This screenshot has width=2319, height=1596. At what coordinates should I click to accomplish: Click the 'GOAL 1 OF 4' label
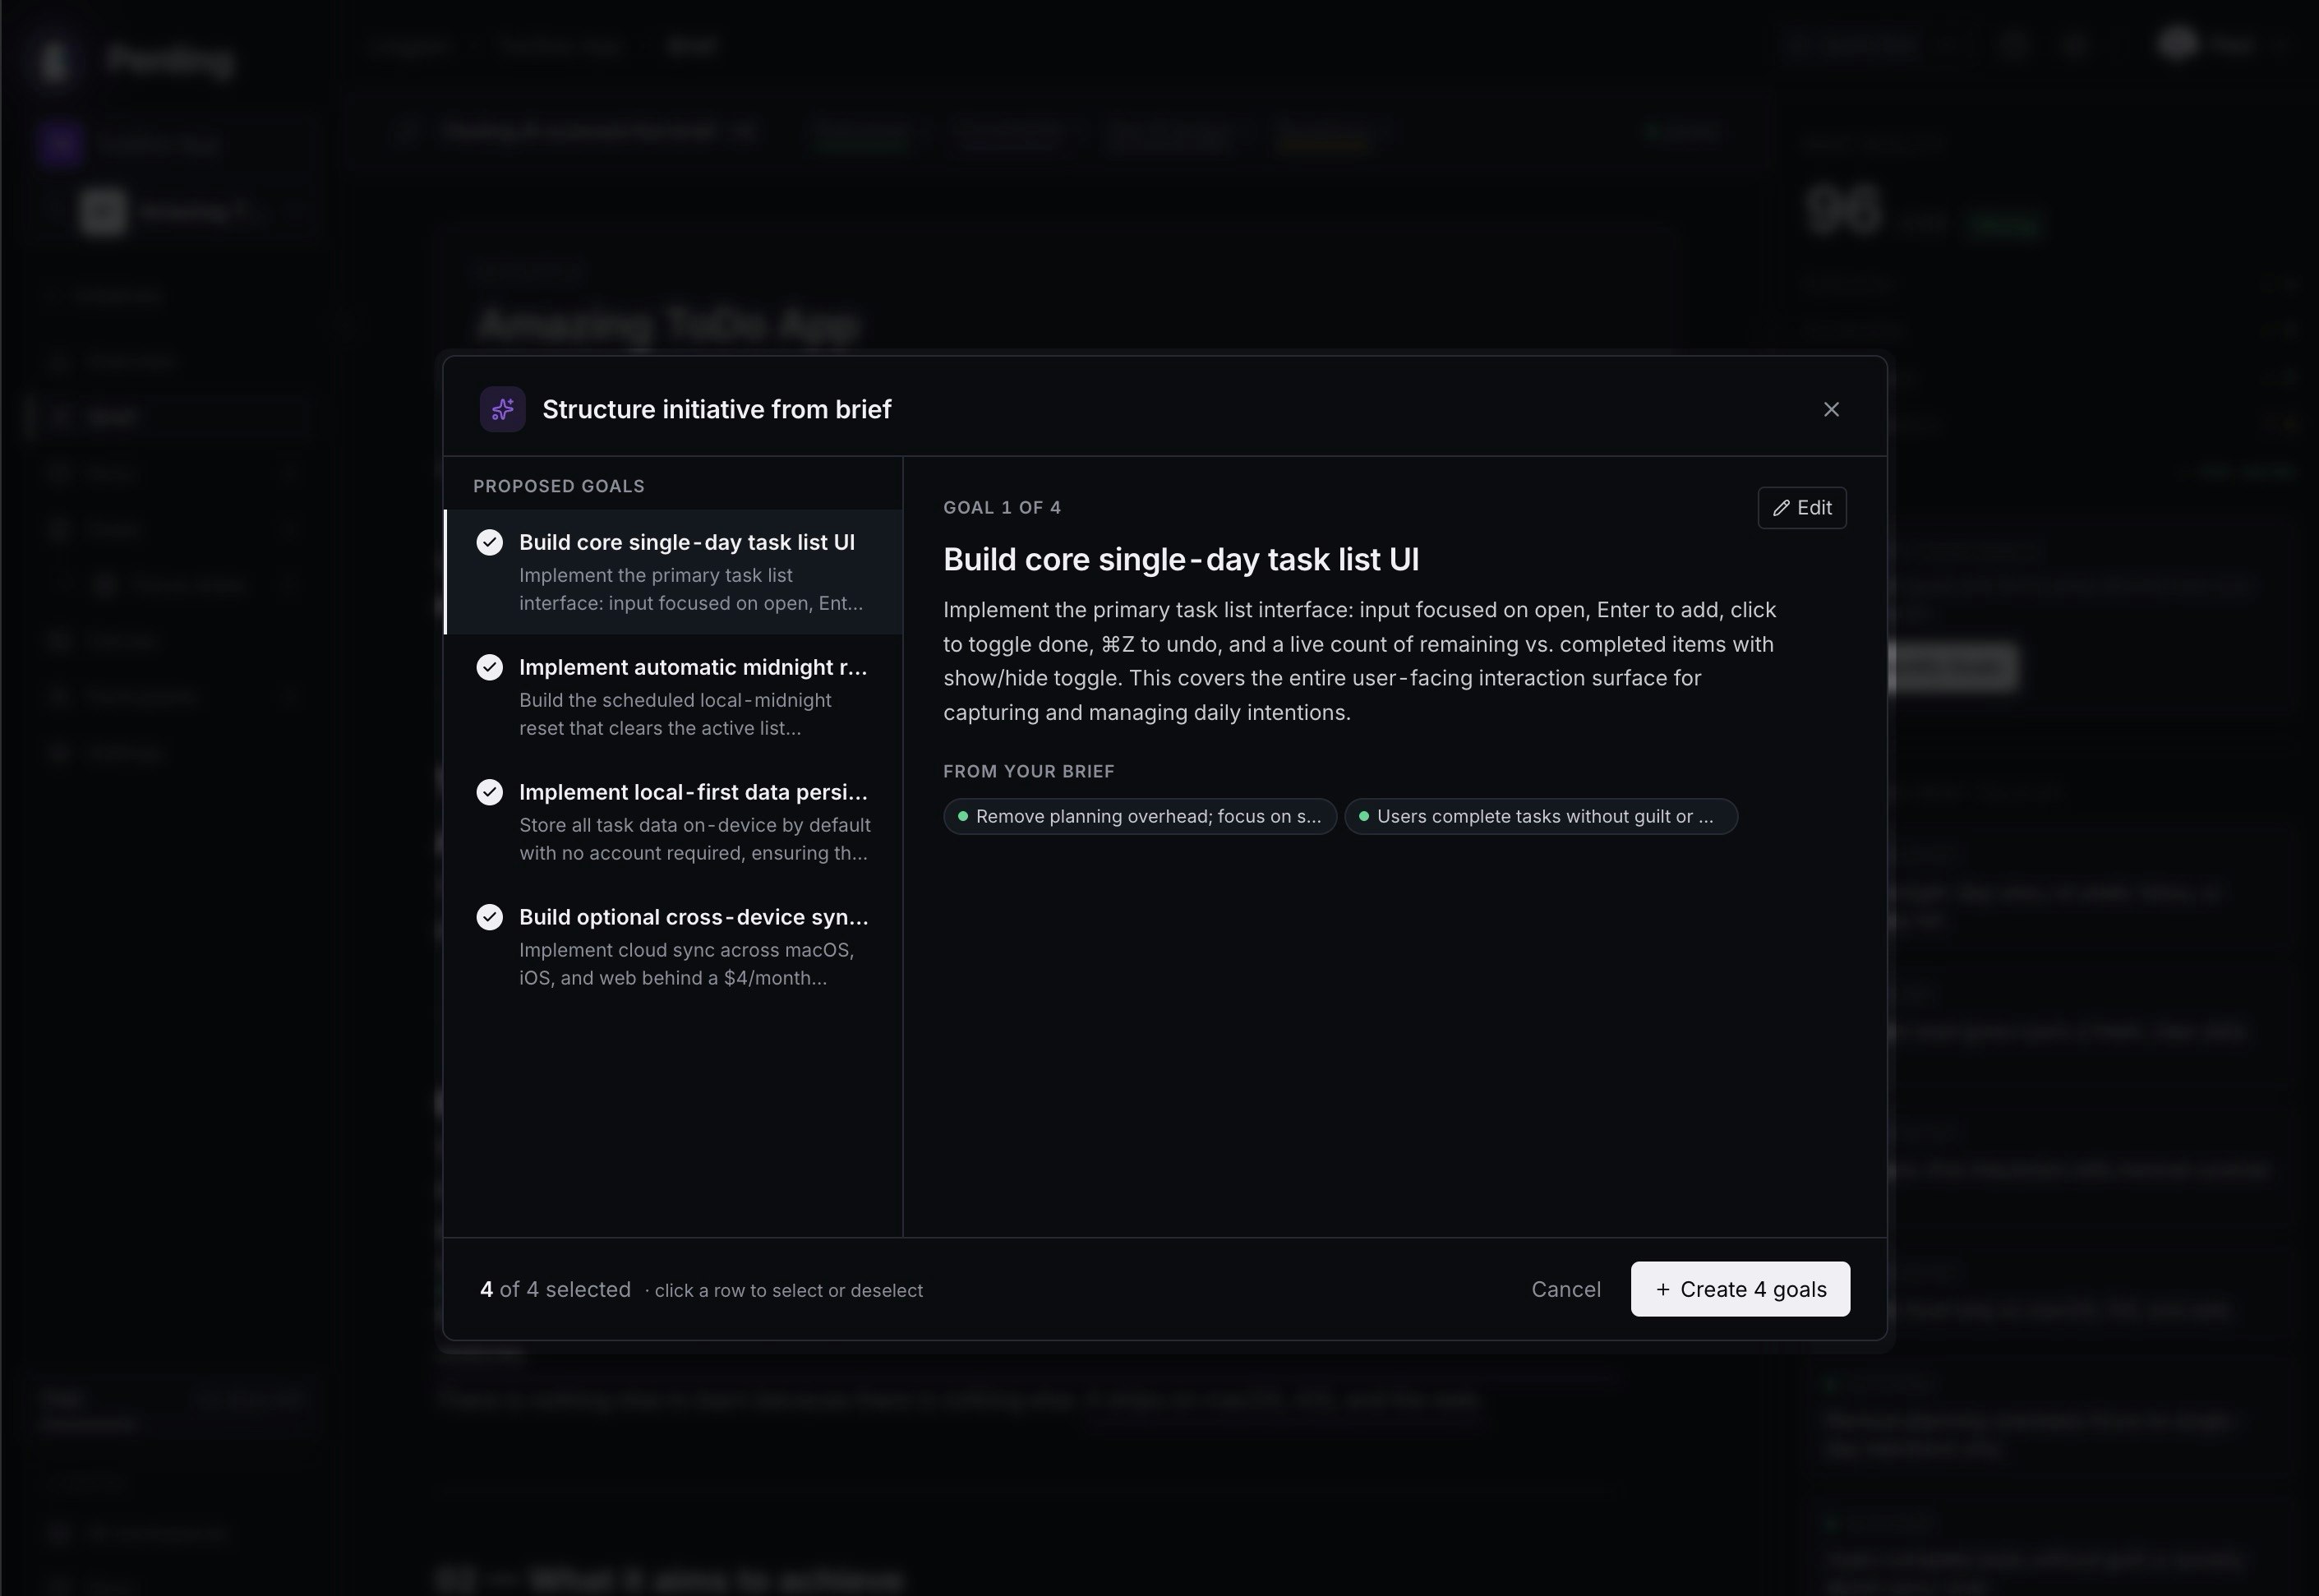[1002, 508]
